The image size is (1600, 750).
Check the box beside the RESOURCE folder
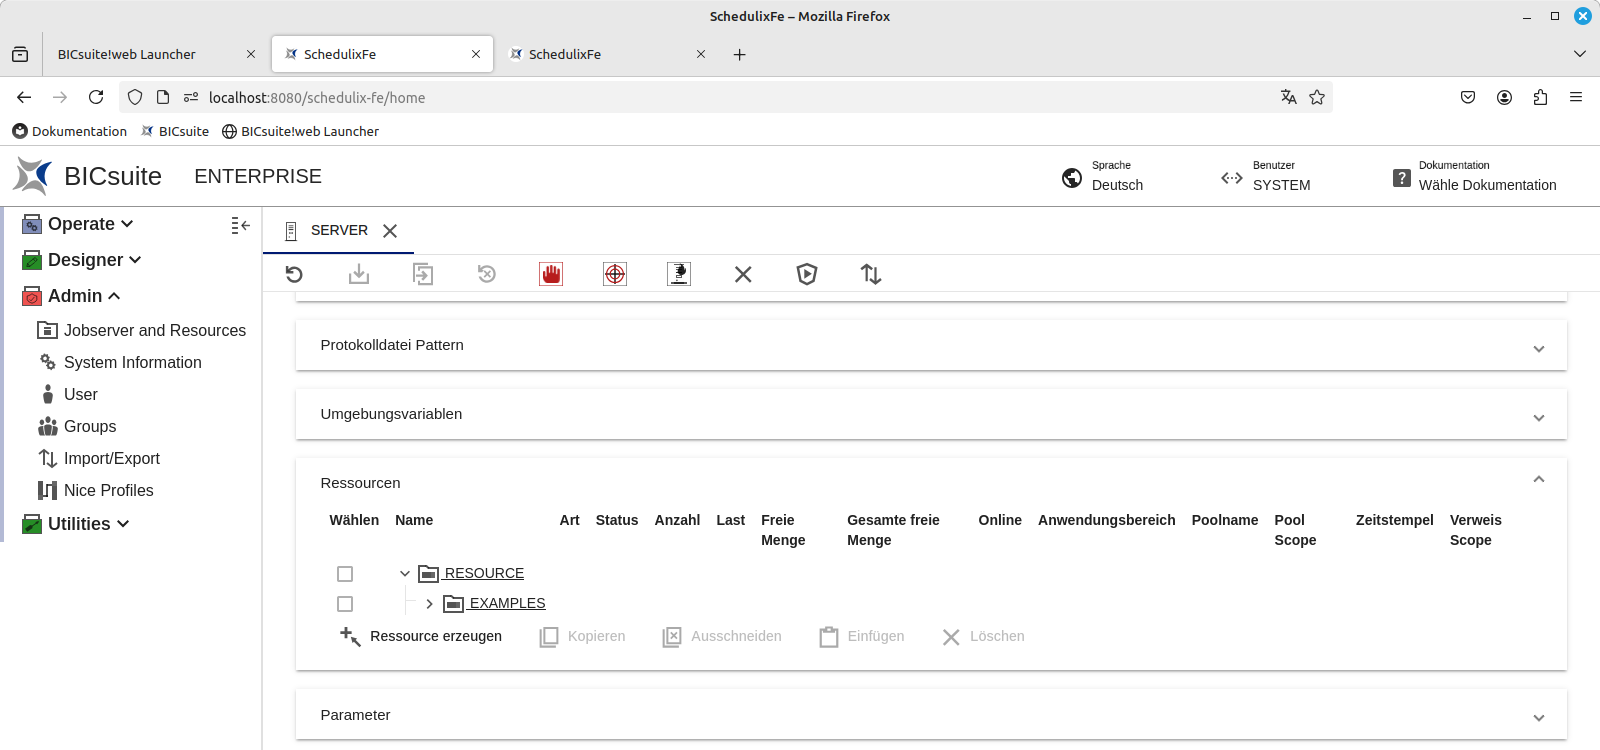[345, 574]
